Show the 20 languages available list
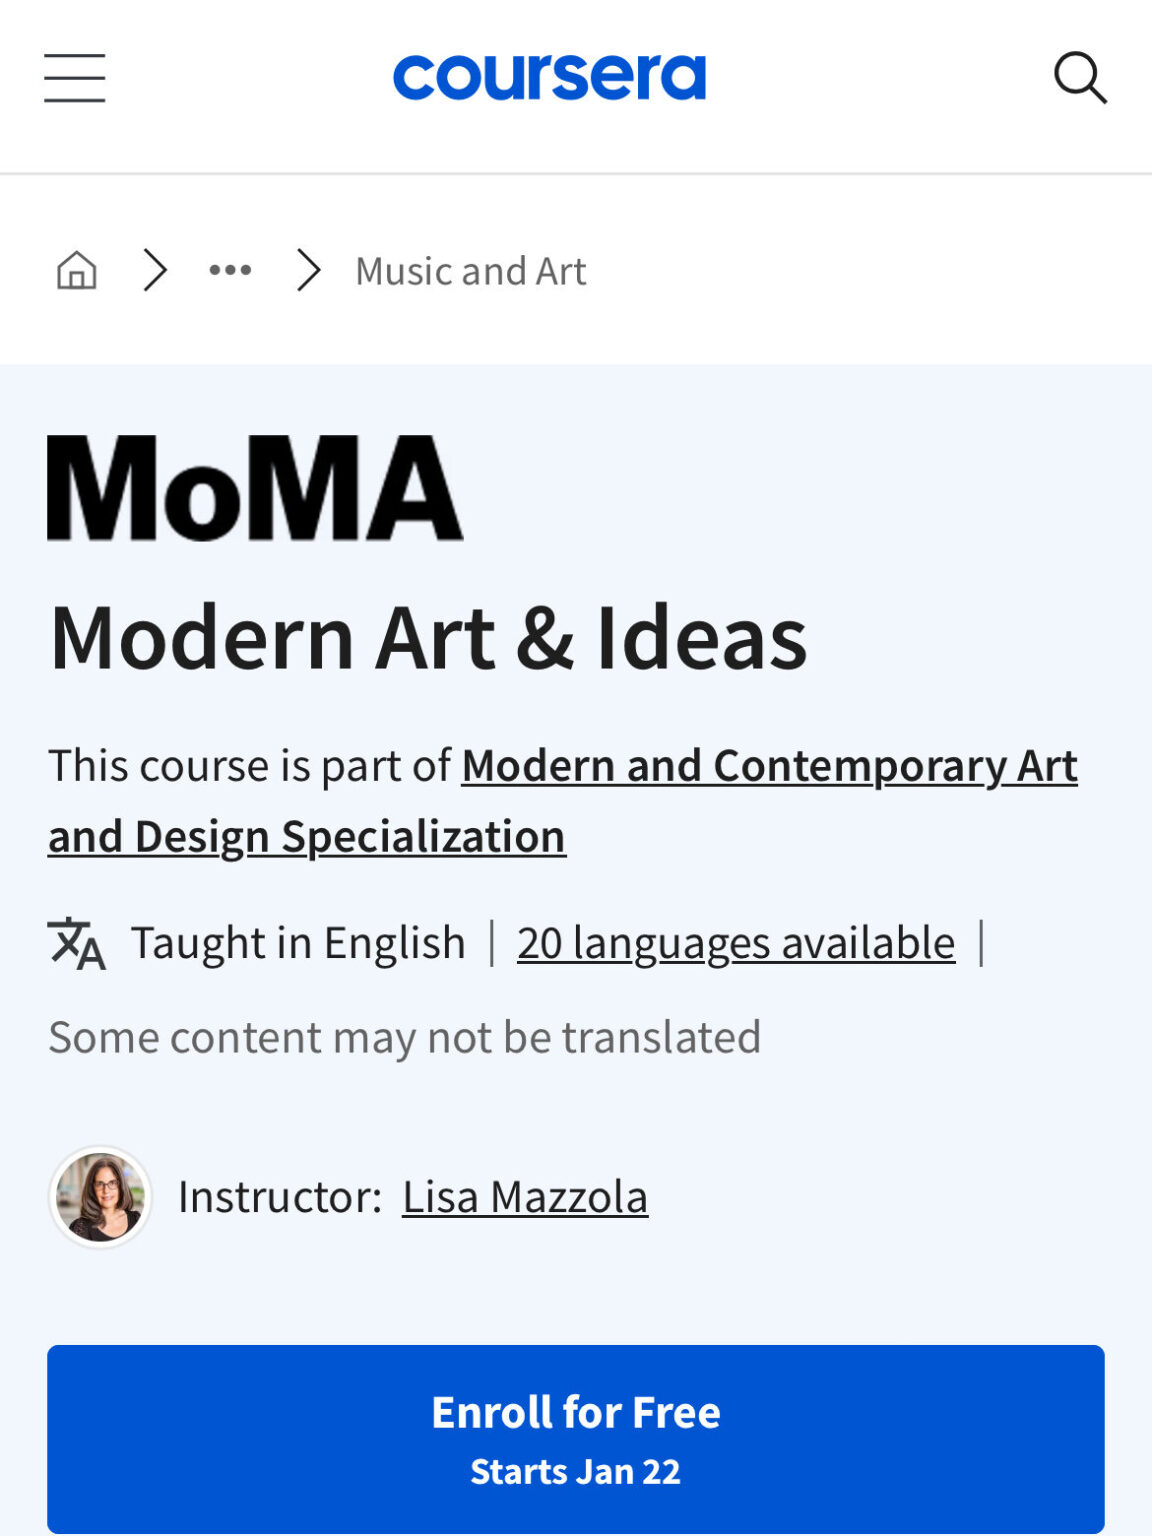Screen dimensions: 1152x1536 click(736, 943)
